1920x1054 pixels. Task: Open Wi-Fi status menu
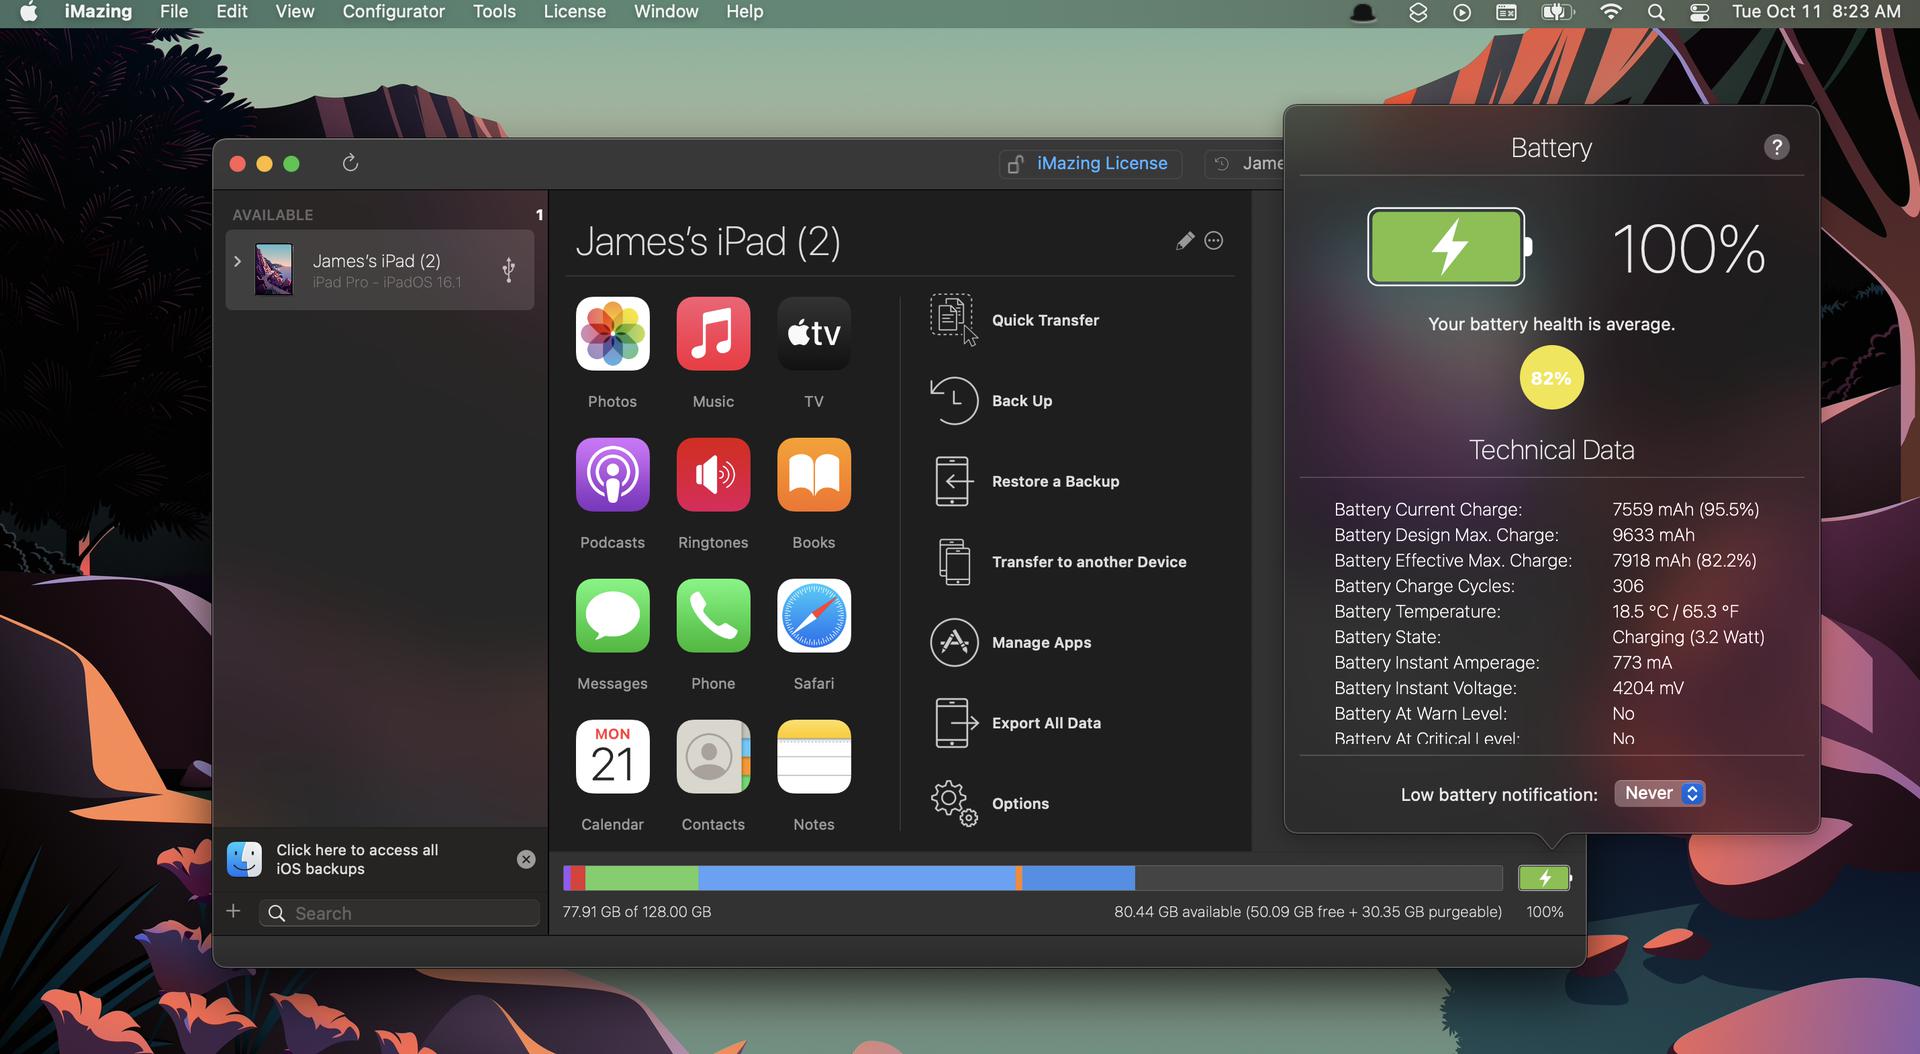coord(1610,12)
